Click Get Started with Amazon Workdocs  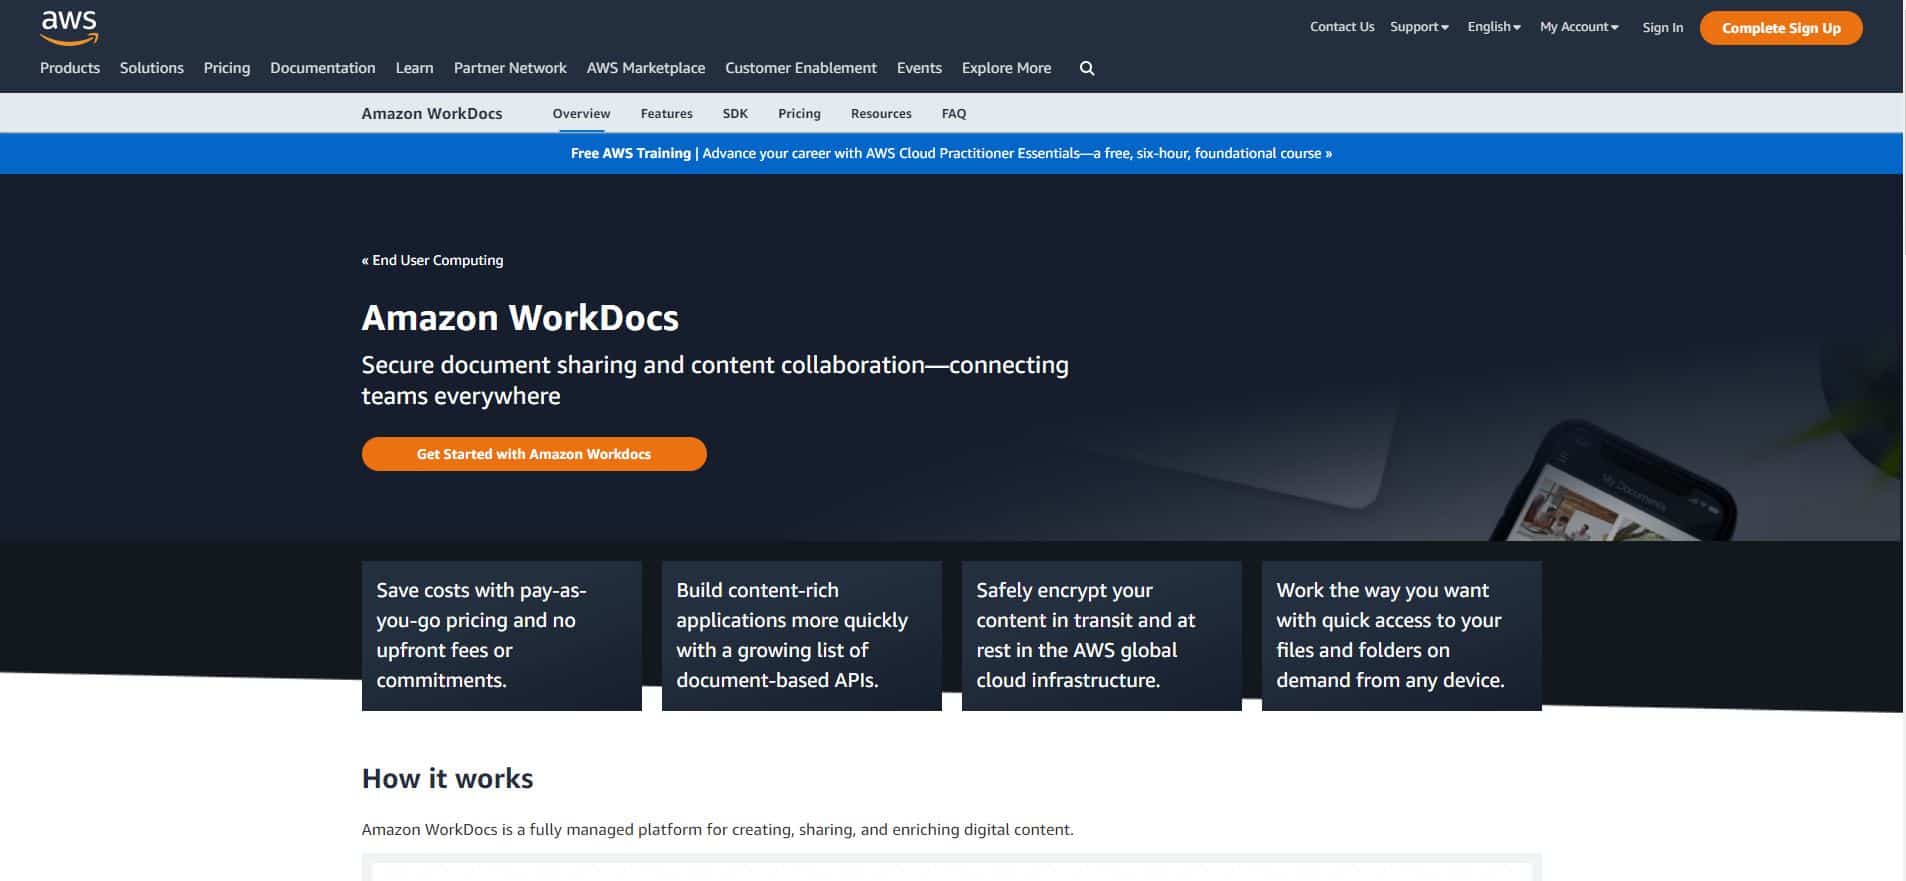(534, 454)
